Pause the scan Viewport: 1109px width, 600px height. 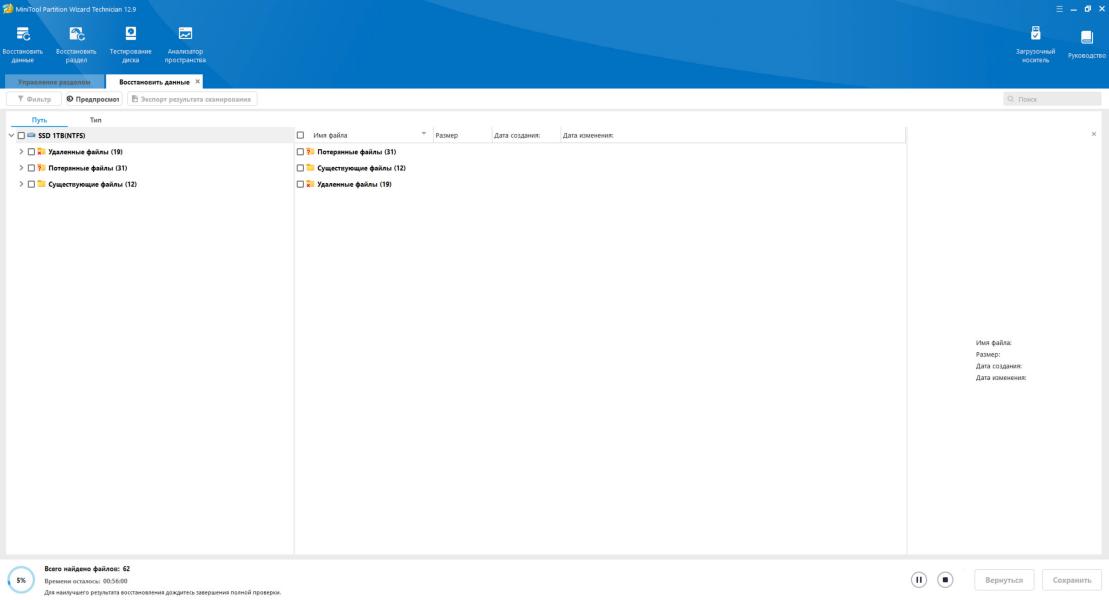point(919,579)
